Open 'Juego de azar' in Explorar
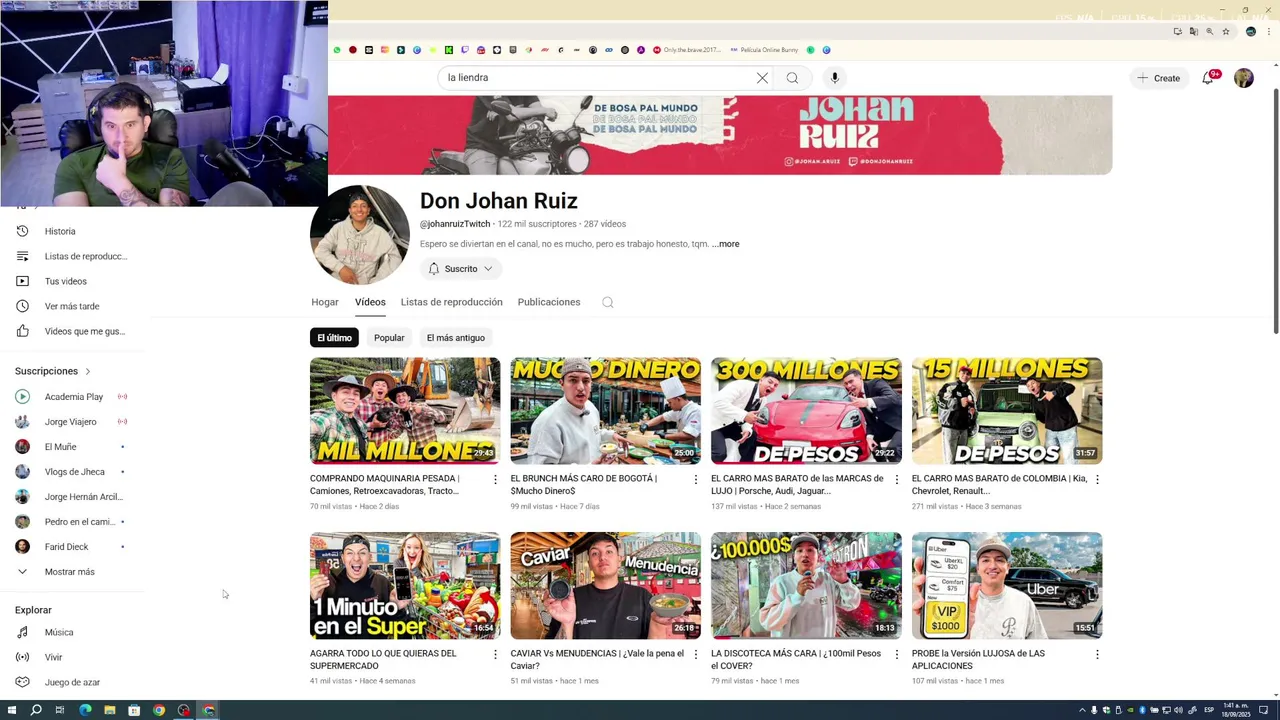This screenshot has width=1280, height=720. click(70, 682)
